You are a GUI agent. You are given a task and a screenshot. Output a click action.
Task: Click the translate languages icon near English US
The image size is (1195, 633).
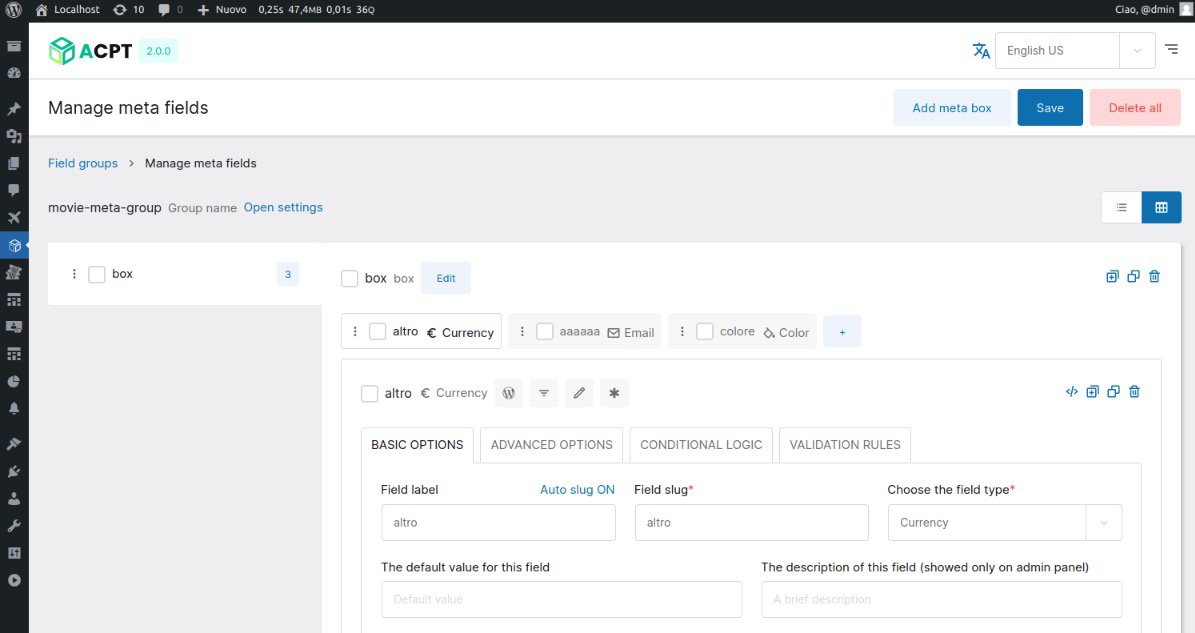coord(981,49)
